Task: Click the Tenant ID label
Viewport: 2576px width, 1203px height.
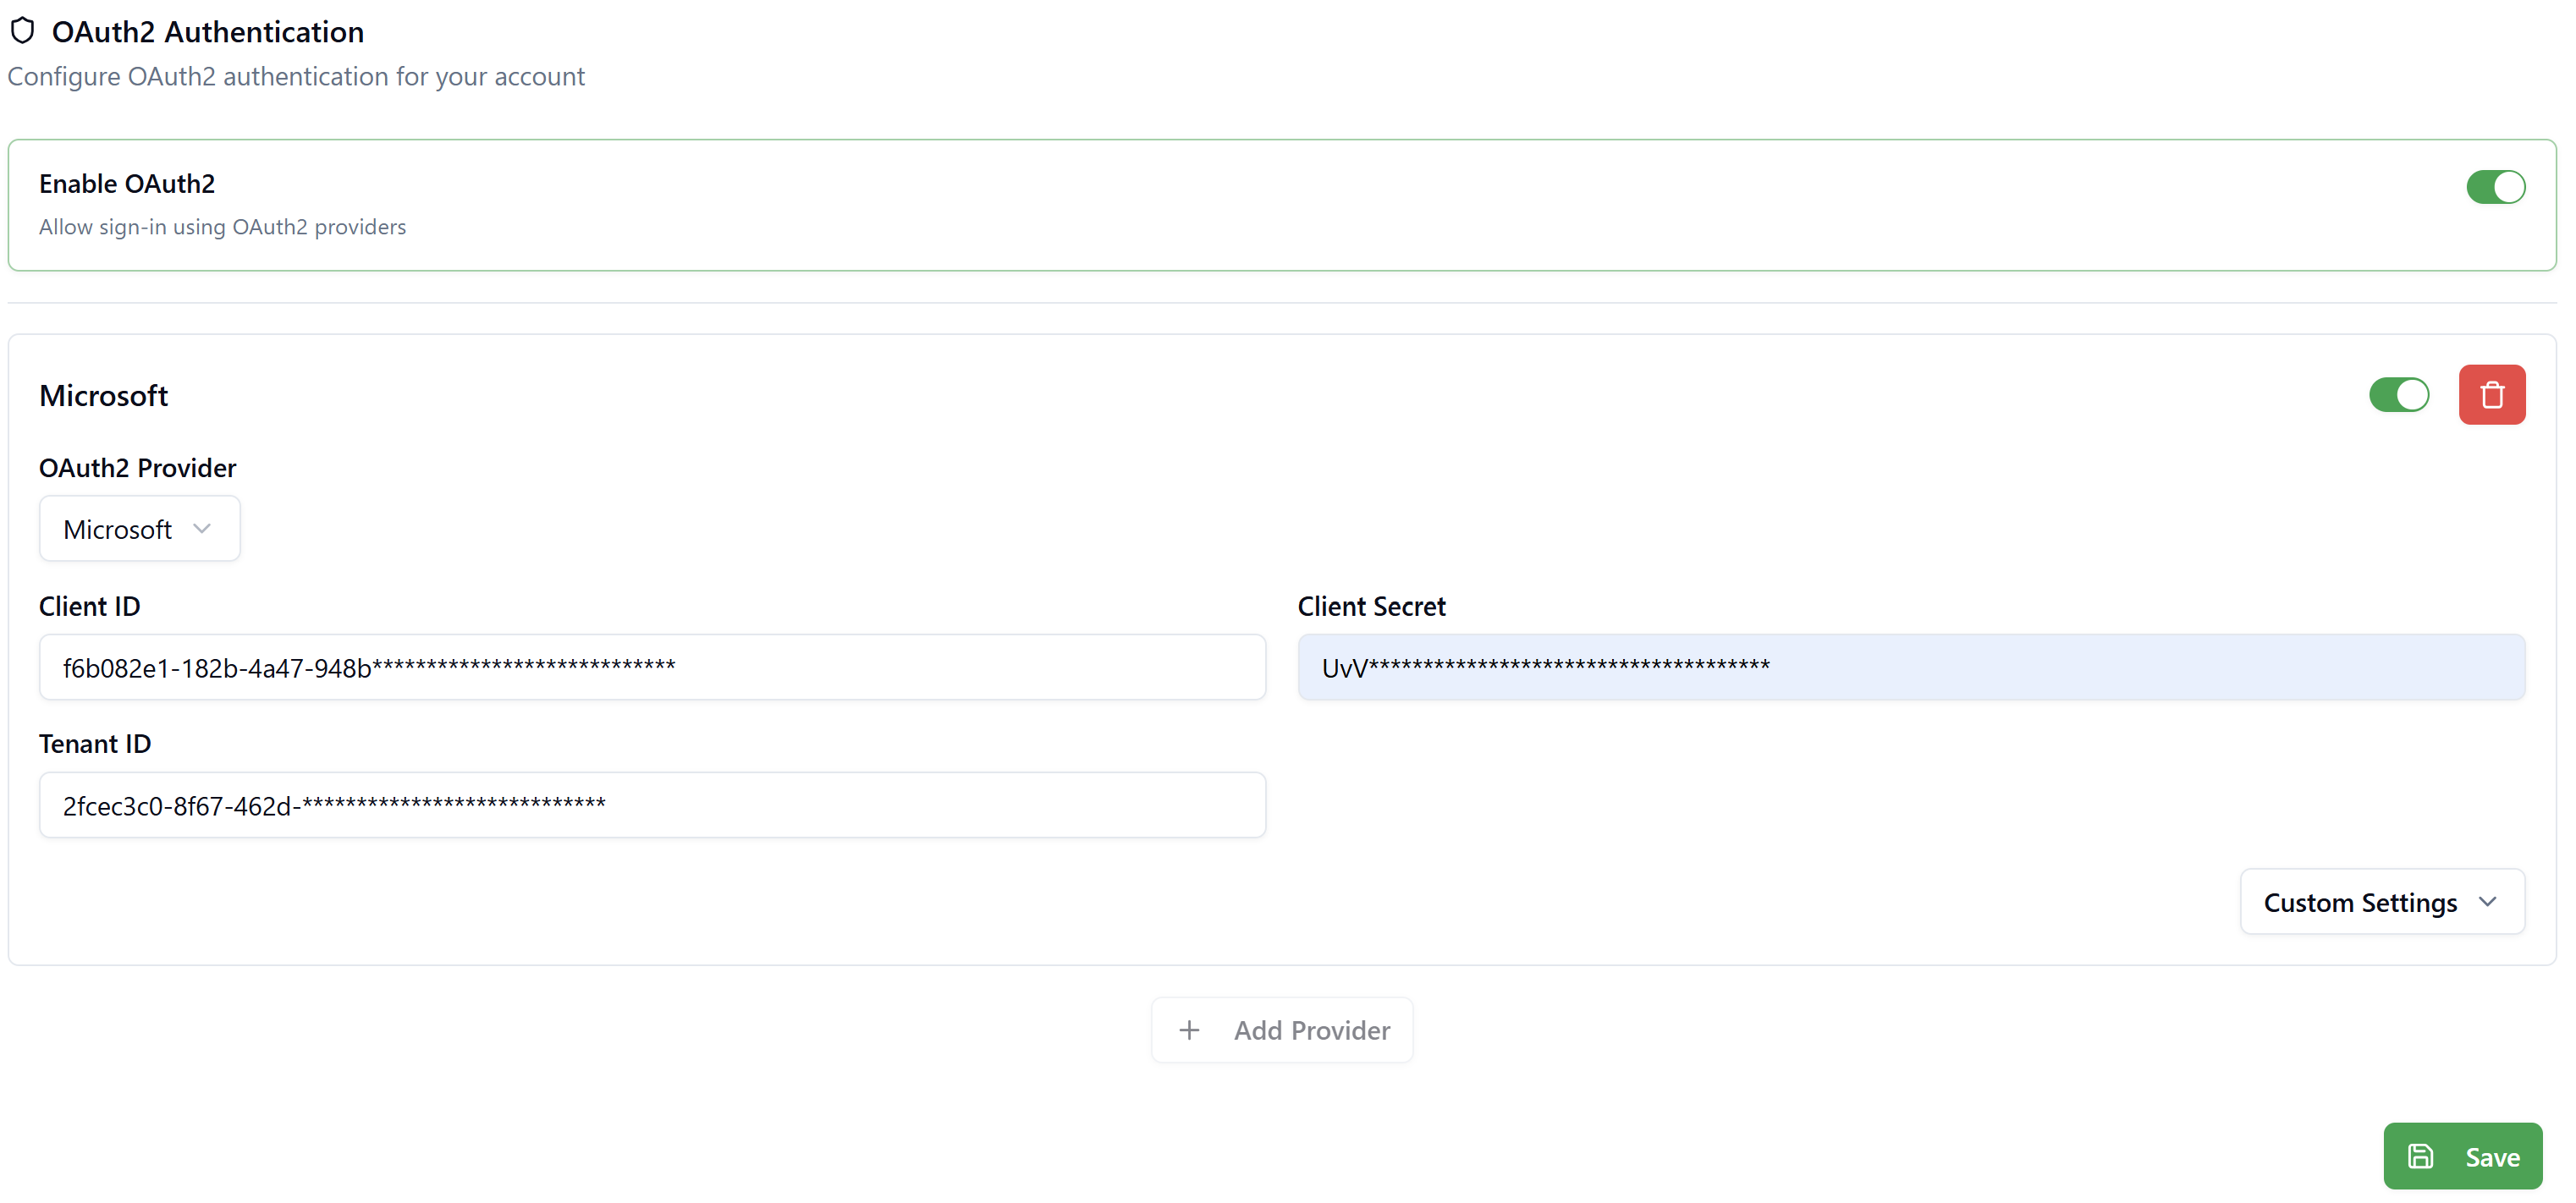Action: (x=95, y=744)
